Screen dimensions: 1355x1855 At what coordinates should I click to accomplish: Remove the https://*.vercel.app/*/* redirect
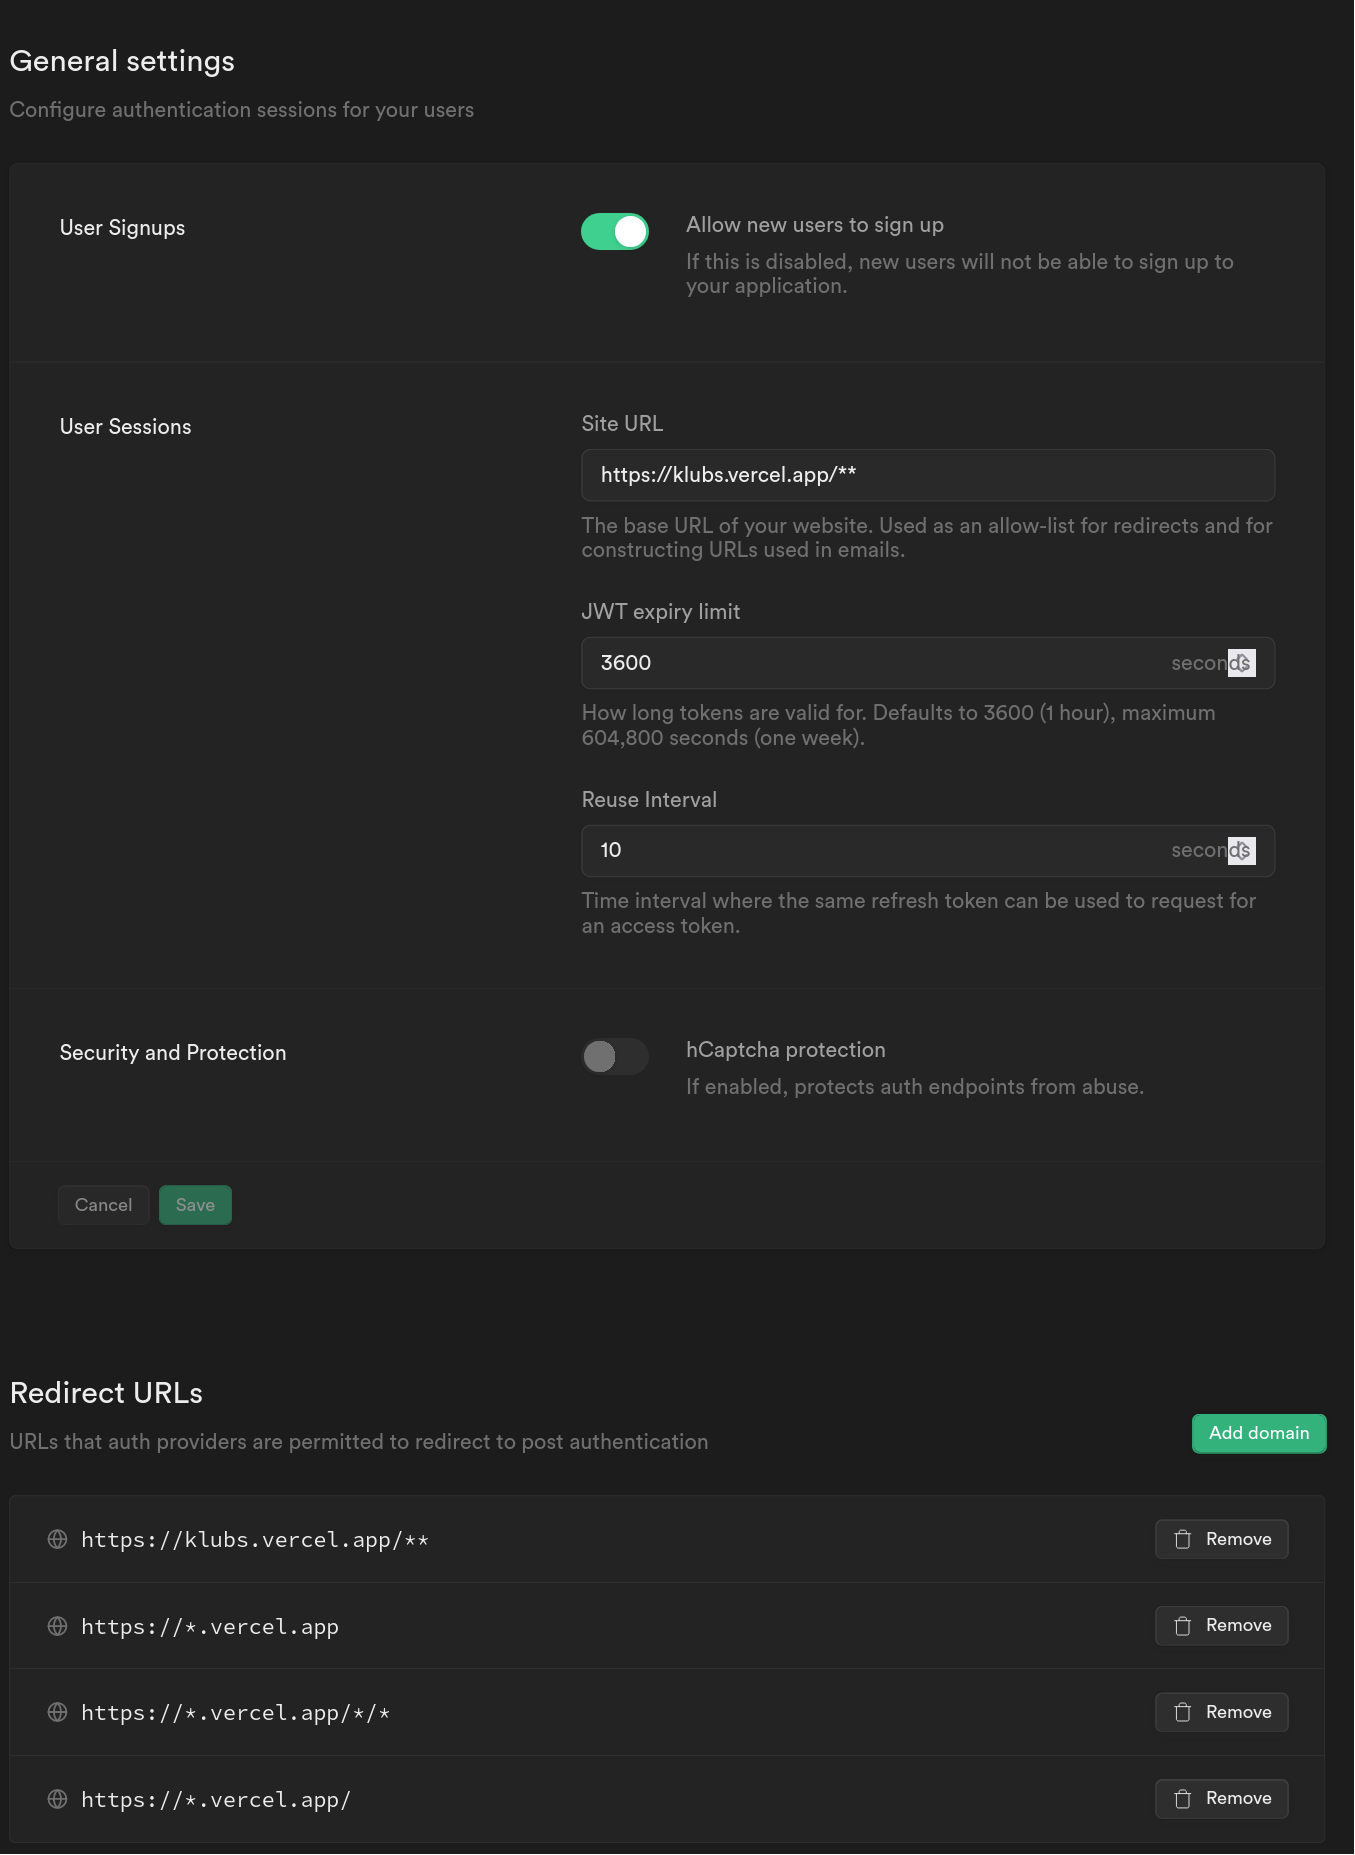click(x=1222, y=1712)
